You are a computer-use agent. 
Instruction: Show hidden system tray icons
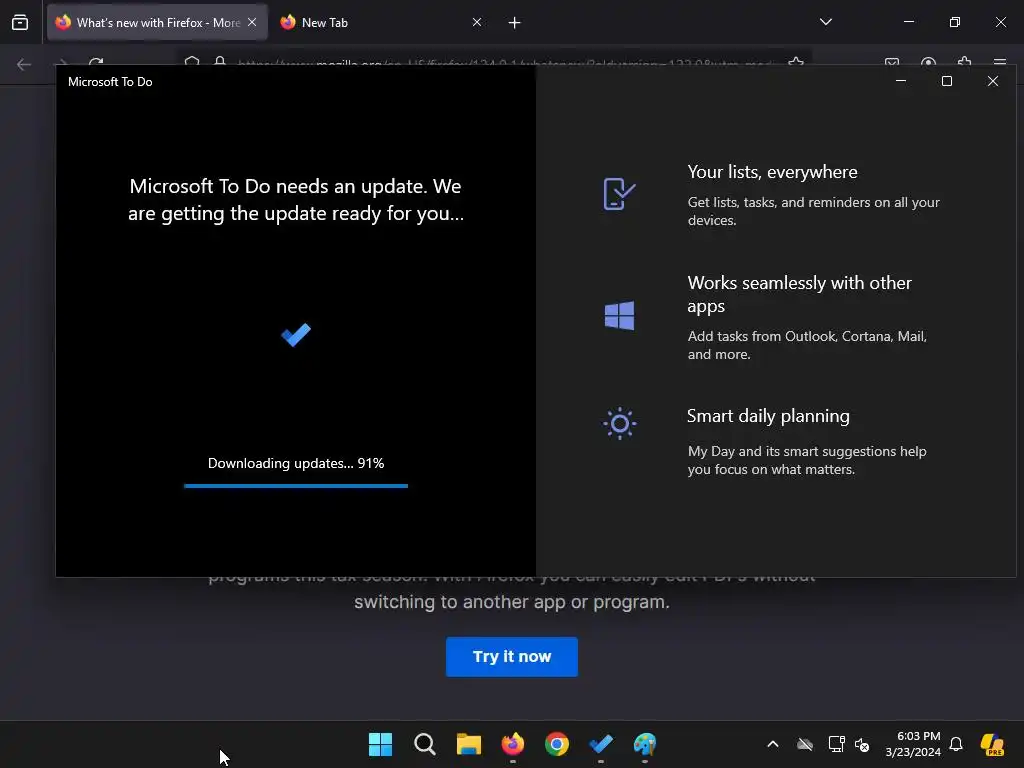773,744
